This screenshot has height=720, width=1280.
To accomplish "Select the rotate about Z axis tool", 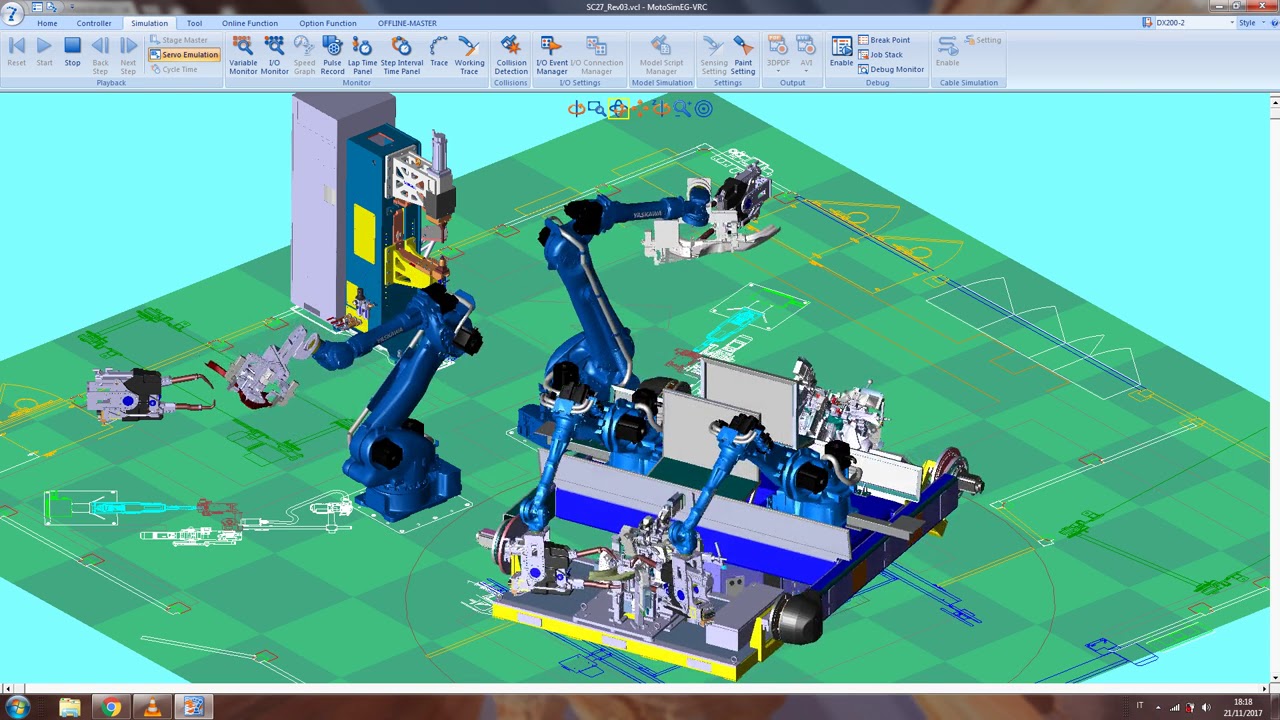I will [x=661, y=108].
